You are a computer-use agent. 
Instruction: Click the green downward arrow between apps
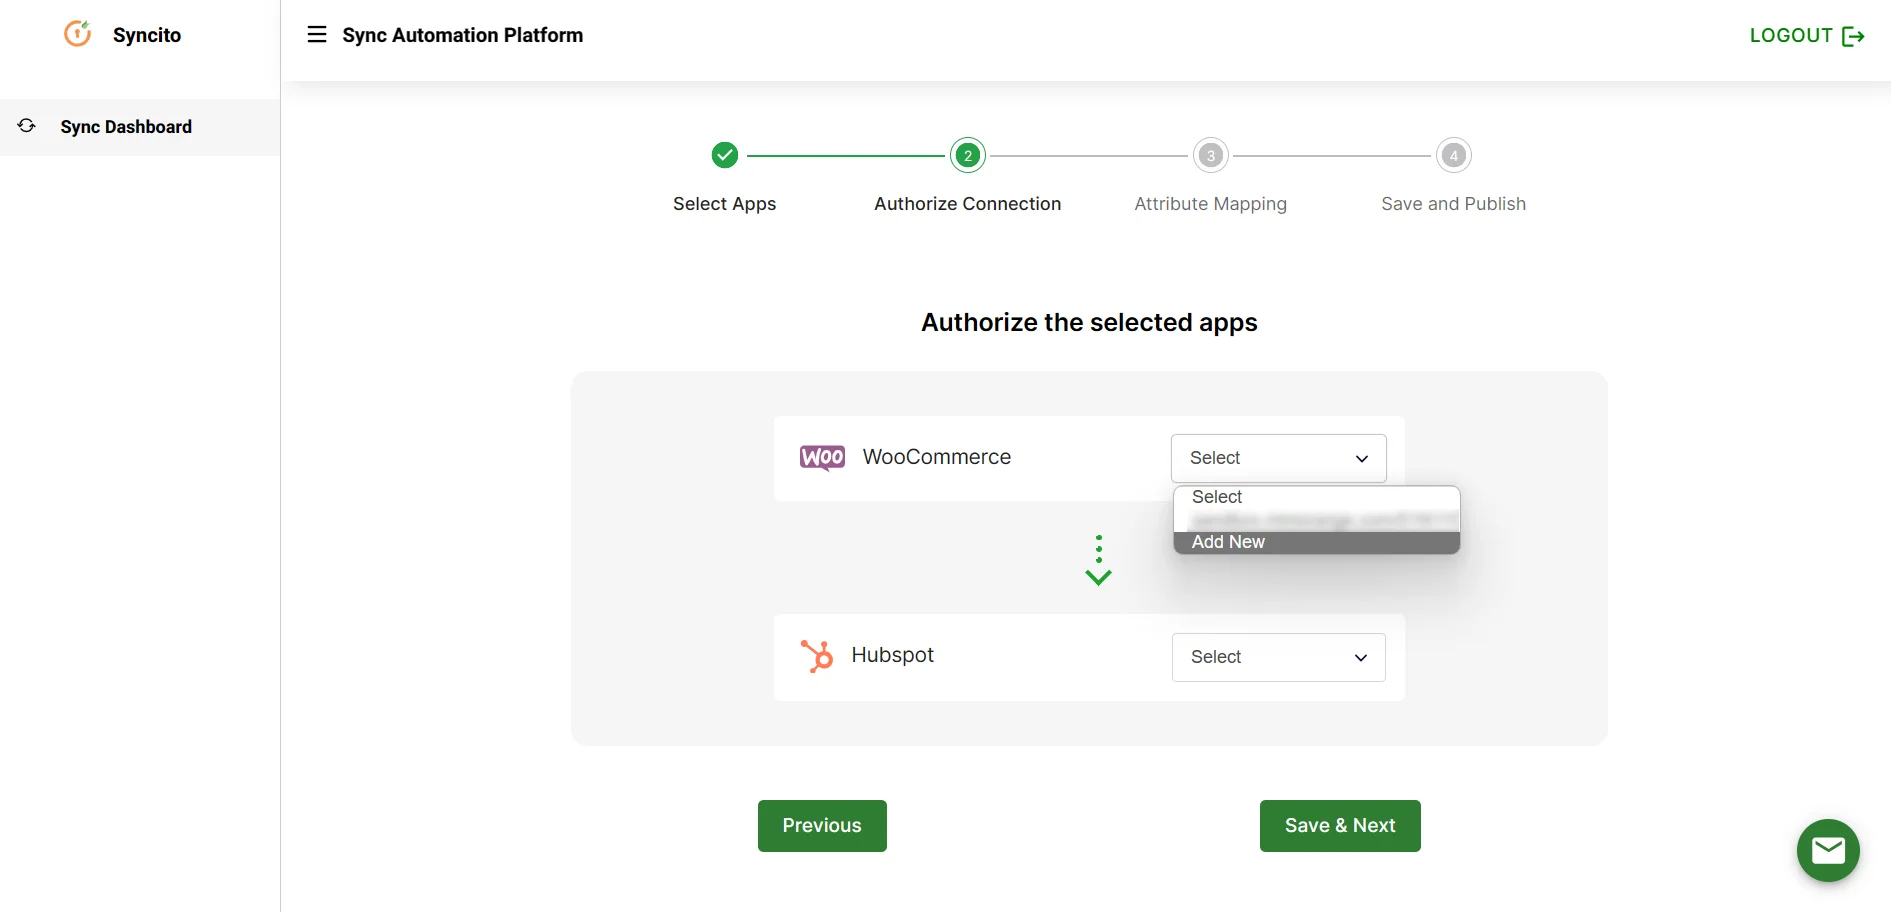pos(1097,578)
